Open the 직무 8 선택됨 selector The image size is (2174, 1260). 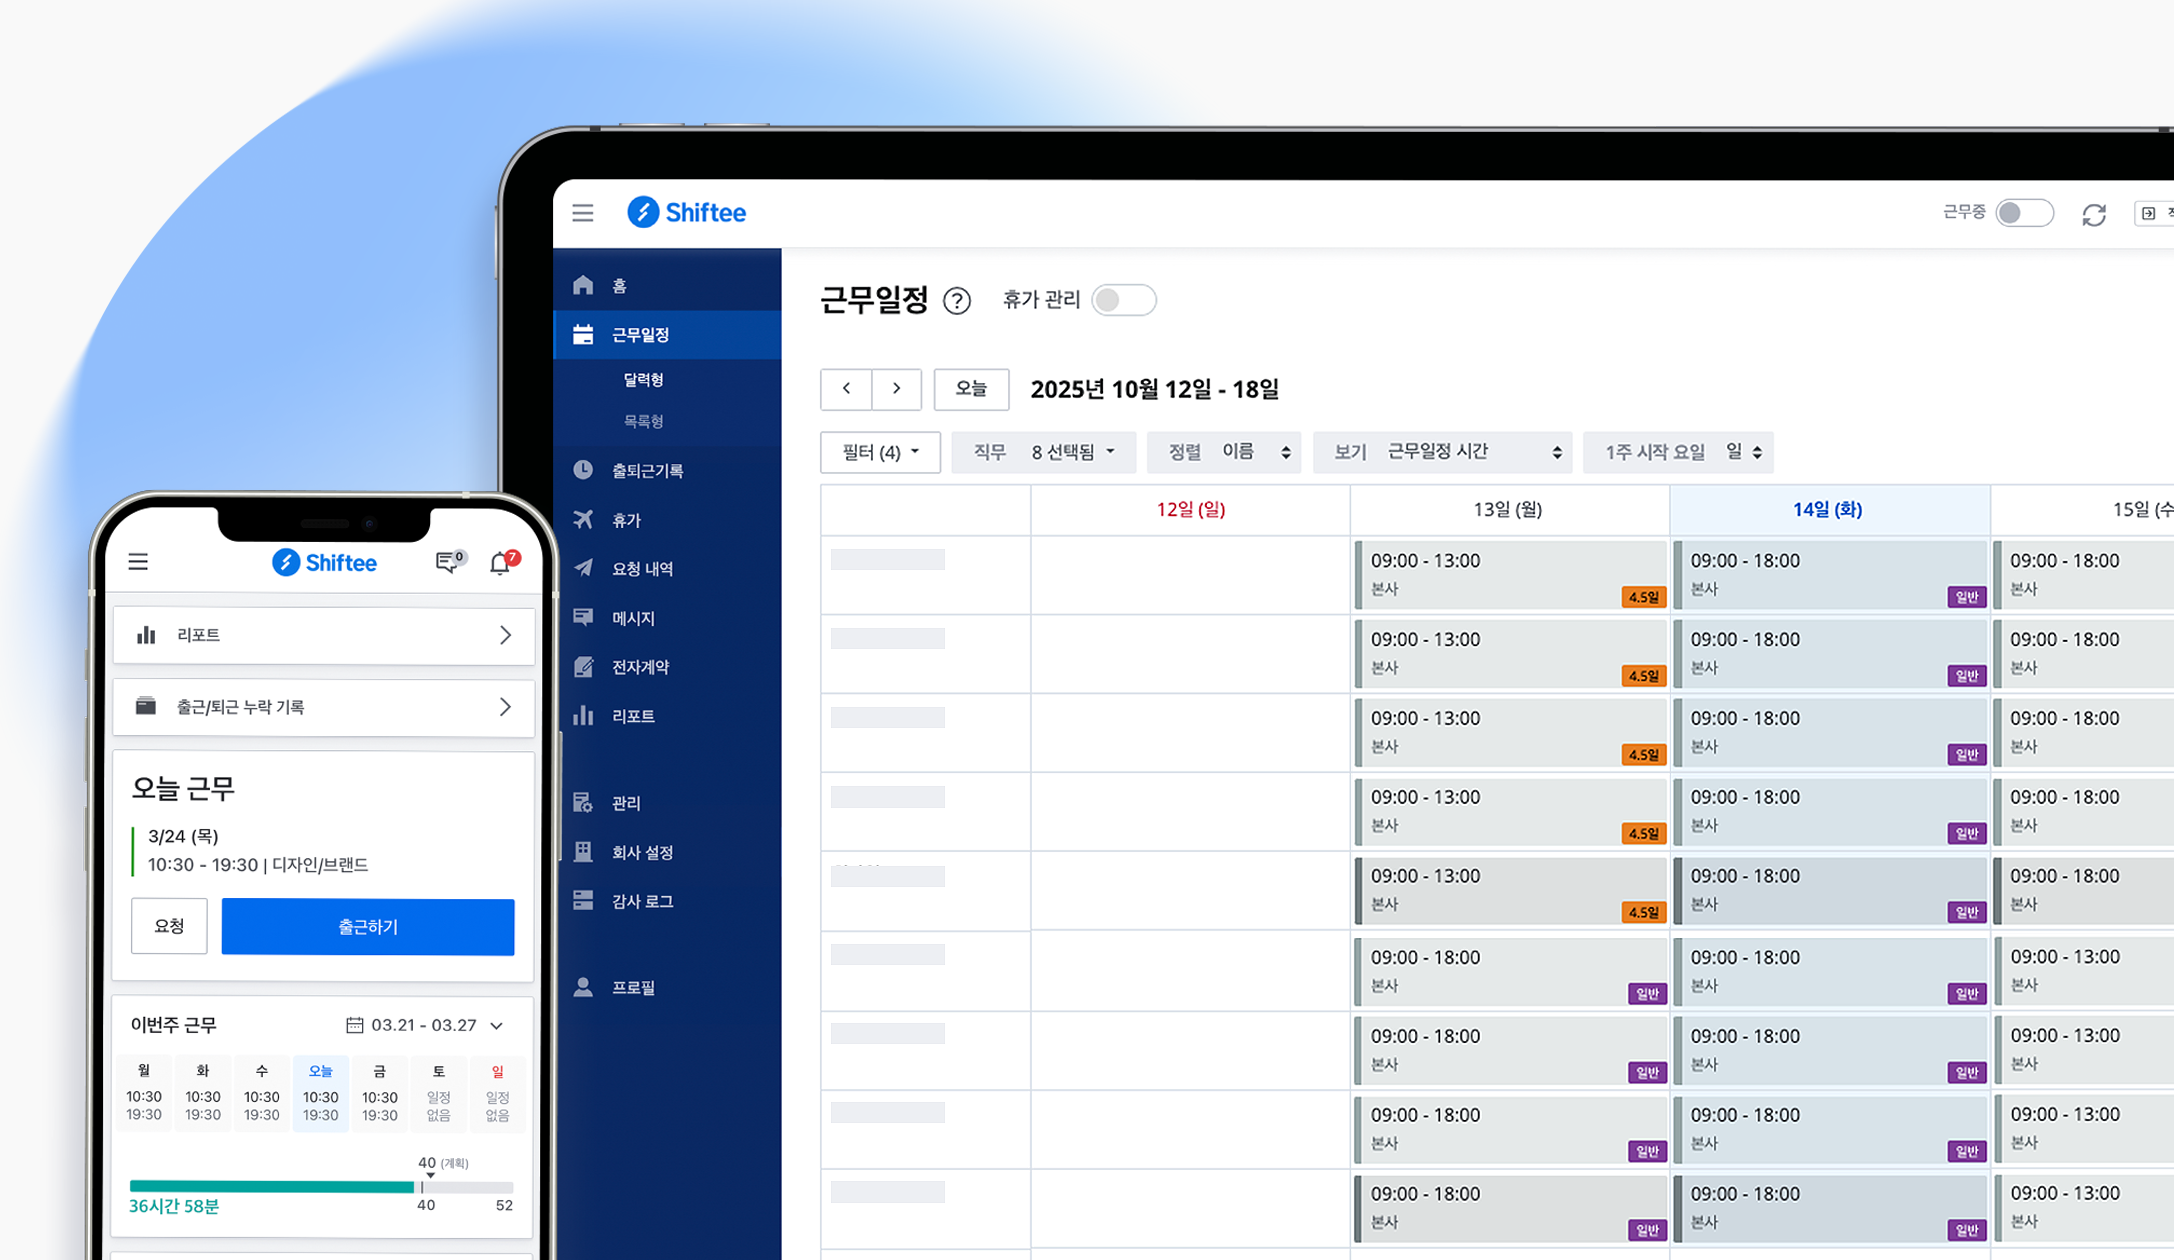(x=1044, y=452)
